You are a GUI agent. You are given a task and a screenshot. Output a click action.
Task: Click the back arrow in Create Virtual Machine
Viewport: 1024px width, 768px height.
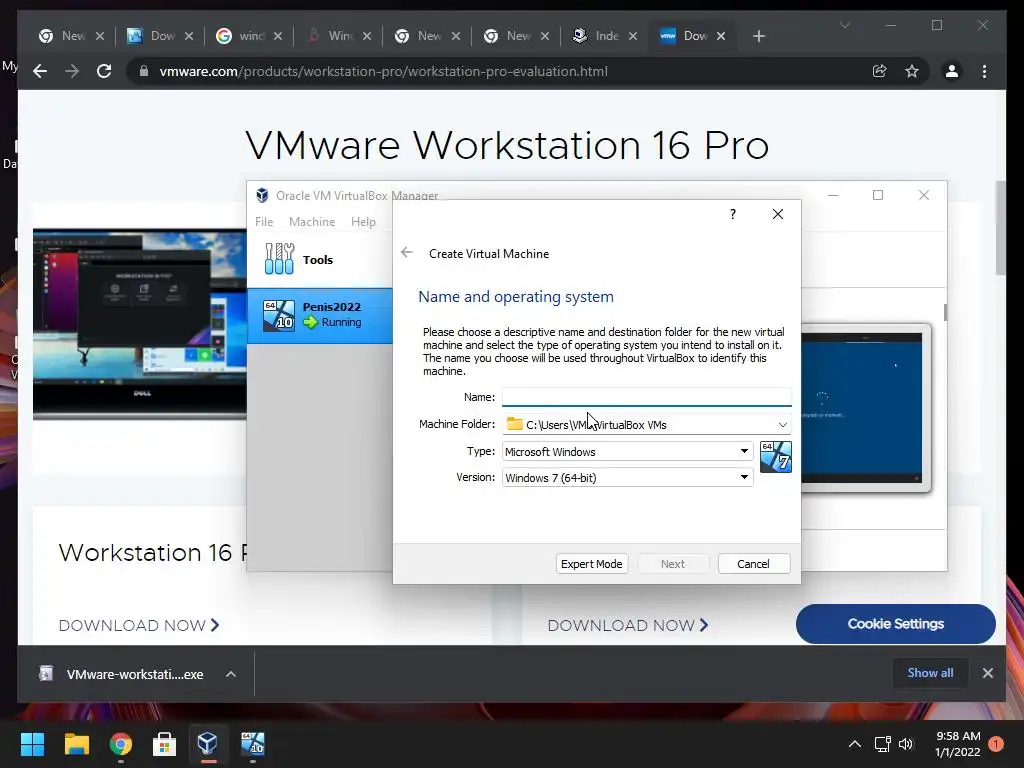tap(407, 253)
